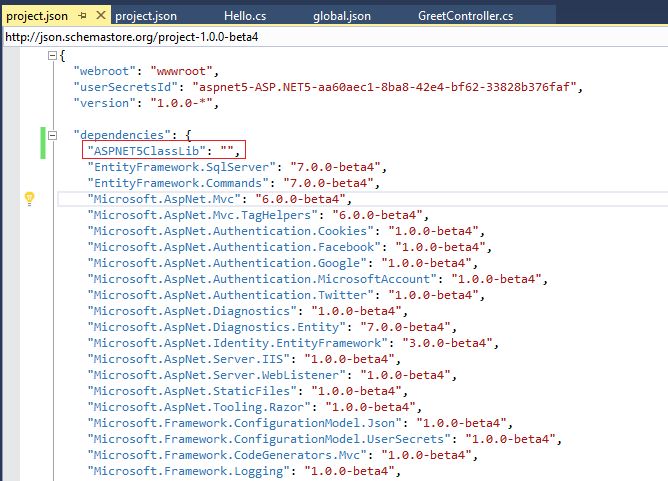Image resolution: width=668 pixels, height=481 pixels.
Task: Click the aspnet5-ASP.NET5 secrets ID value
Action: 384,87
